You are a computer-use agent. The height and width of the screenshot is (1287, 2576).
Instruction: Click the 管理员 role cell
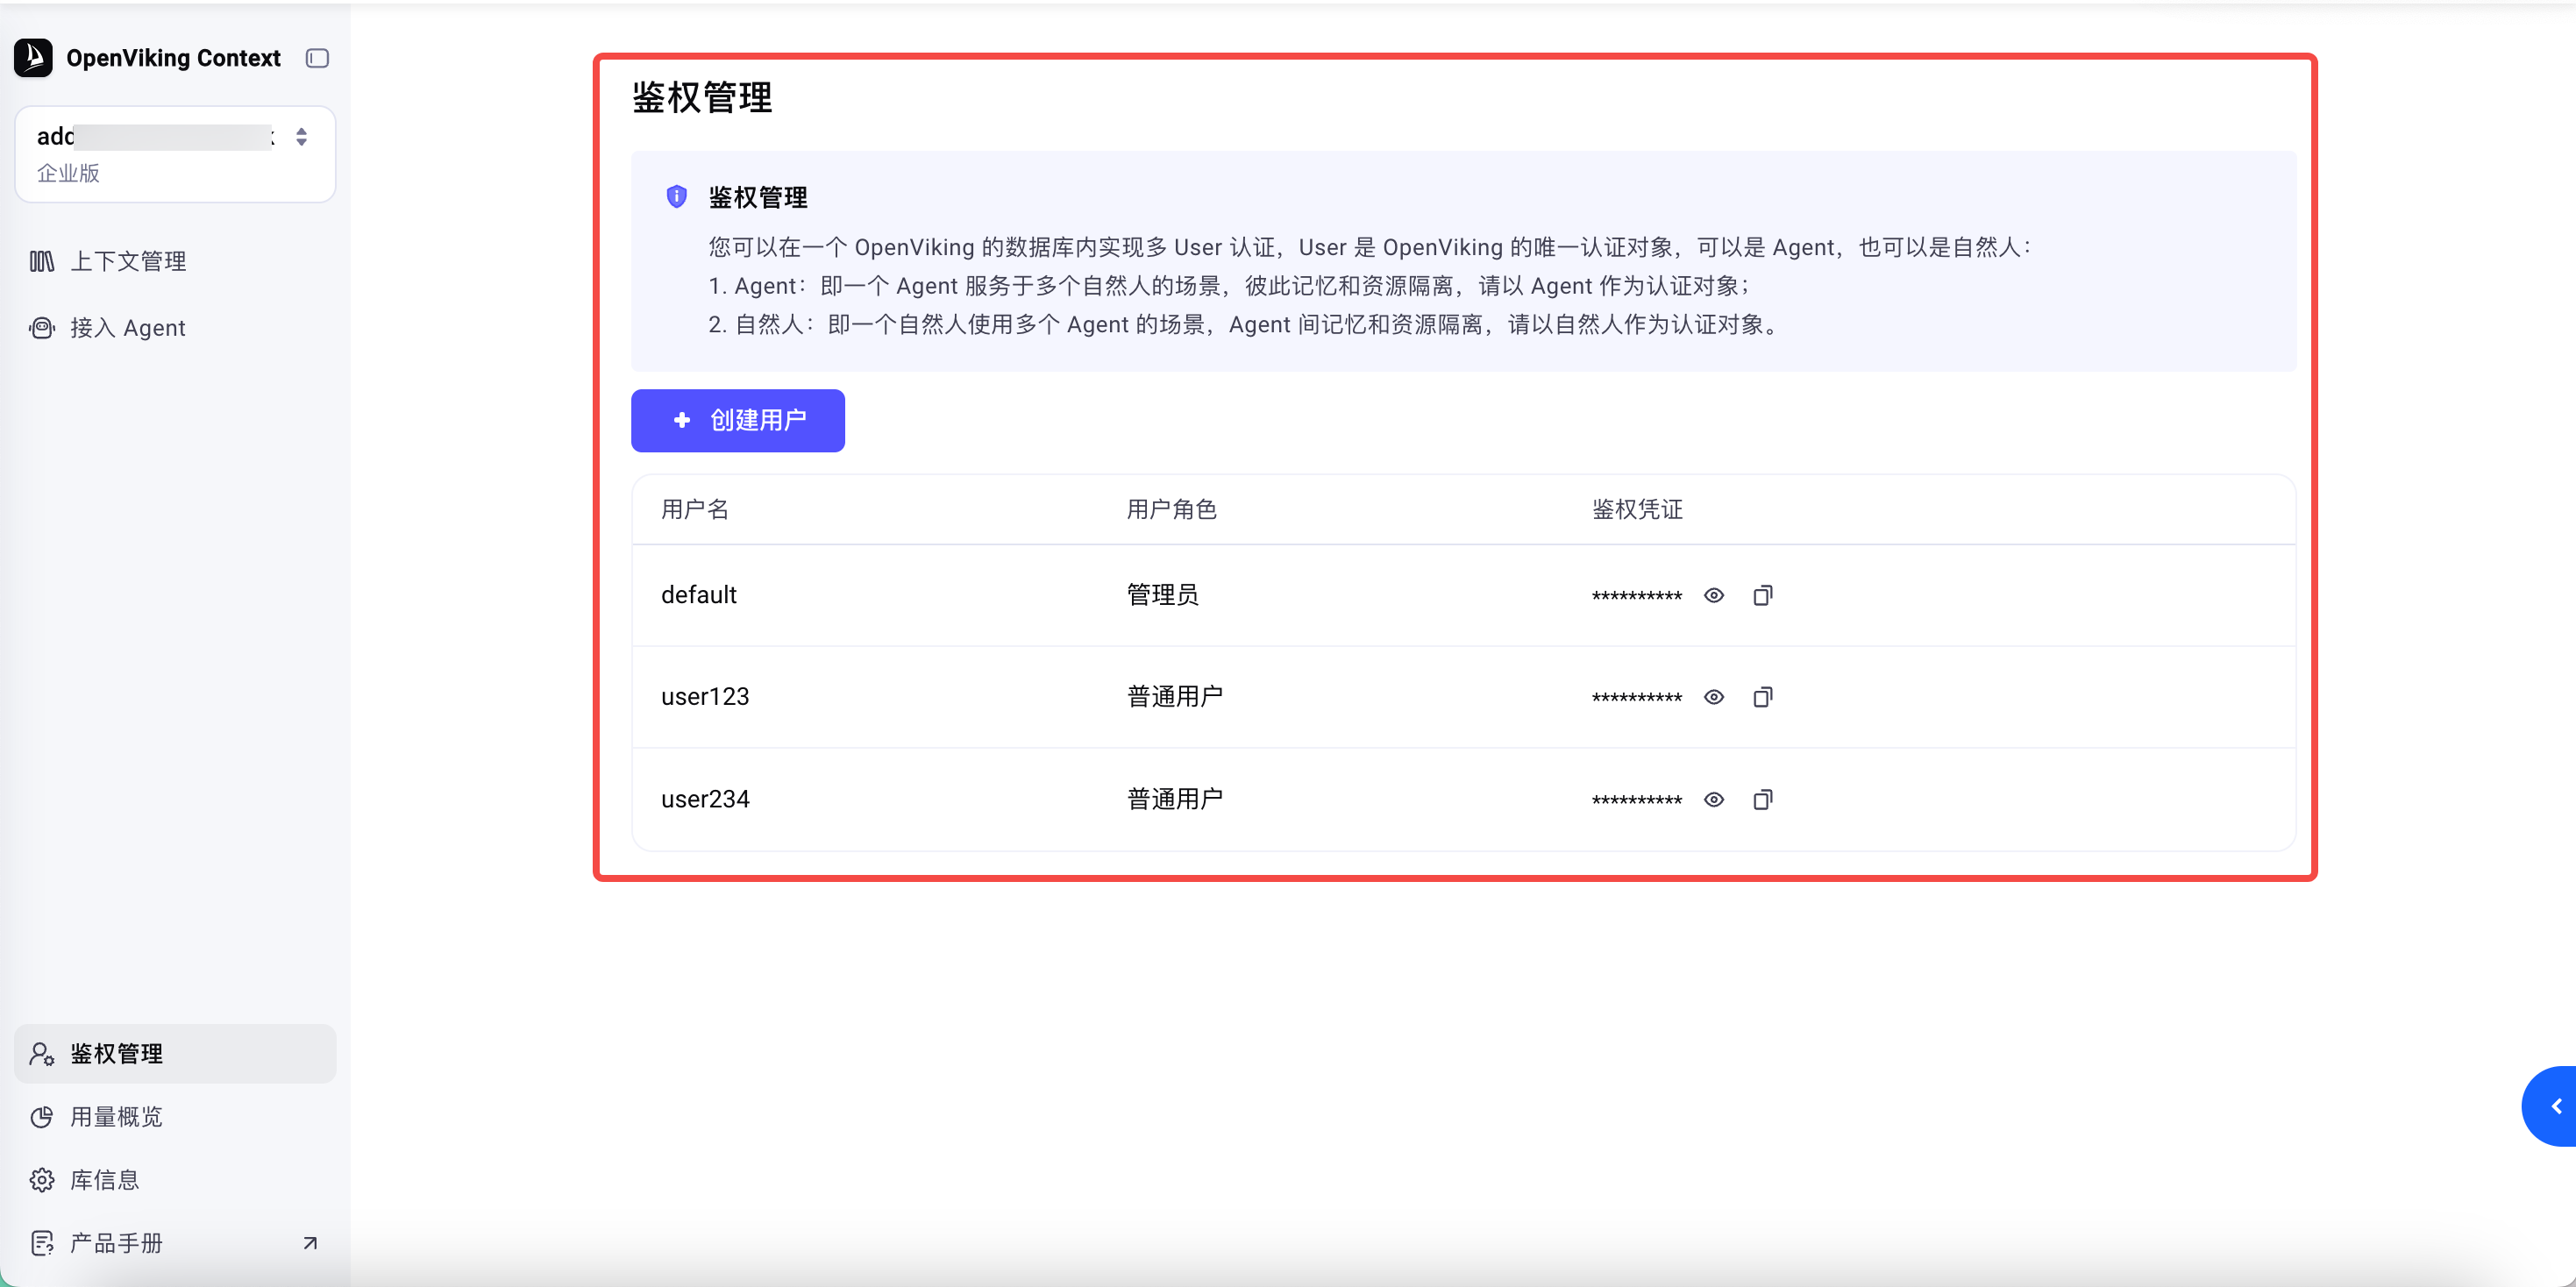pyautogui.click(x=1162, y=595)
